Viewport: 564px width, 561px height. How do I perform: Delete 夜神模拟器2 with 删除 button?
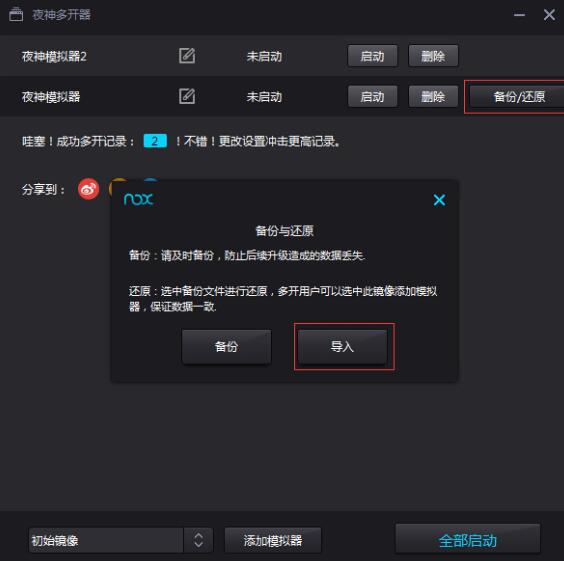tap(433, 56)
